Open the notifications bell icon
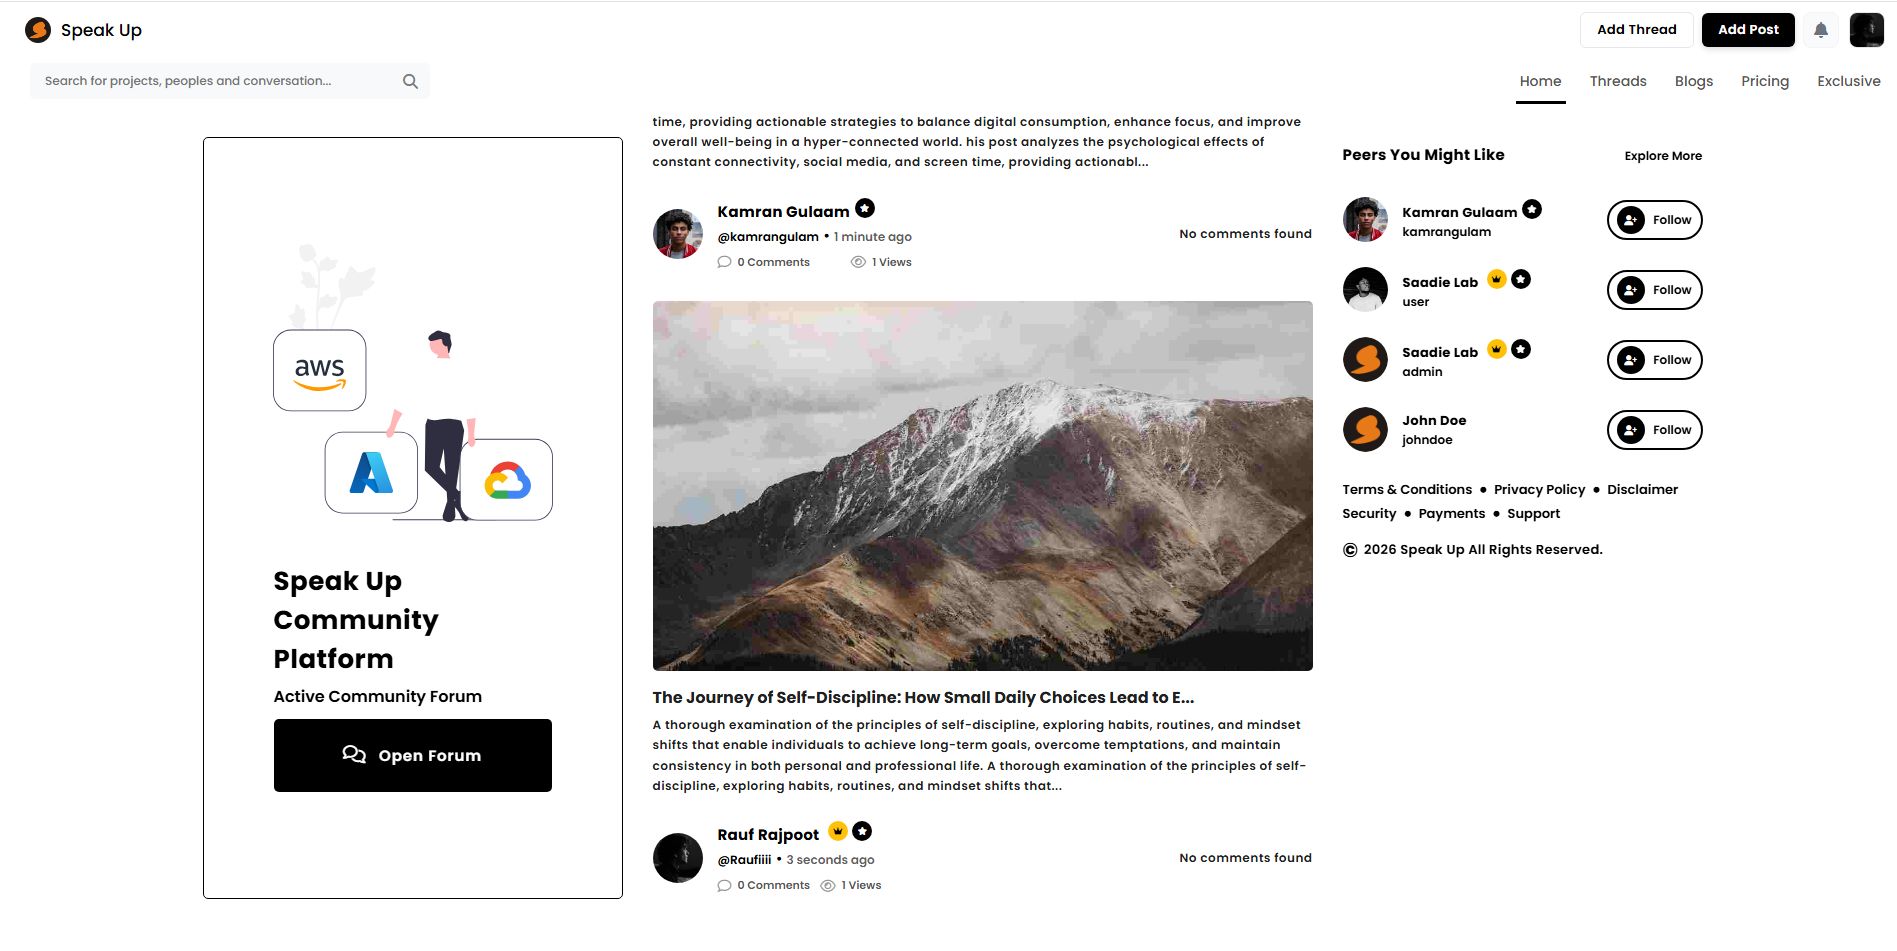The image size is (1897, 951). 1821,30
